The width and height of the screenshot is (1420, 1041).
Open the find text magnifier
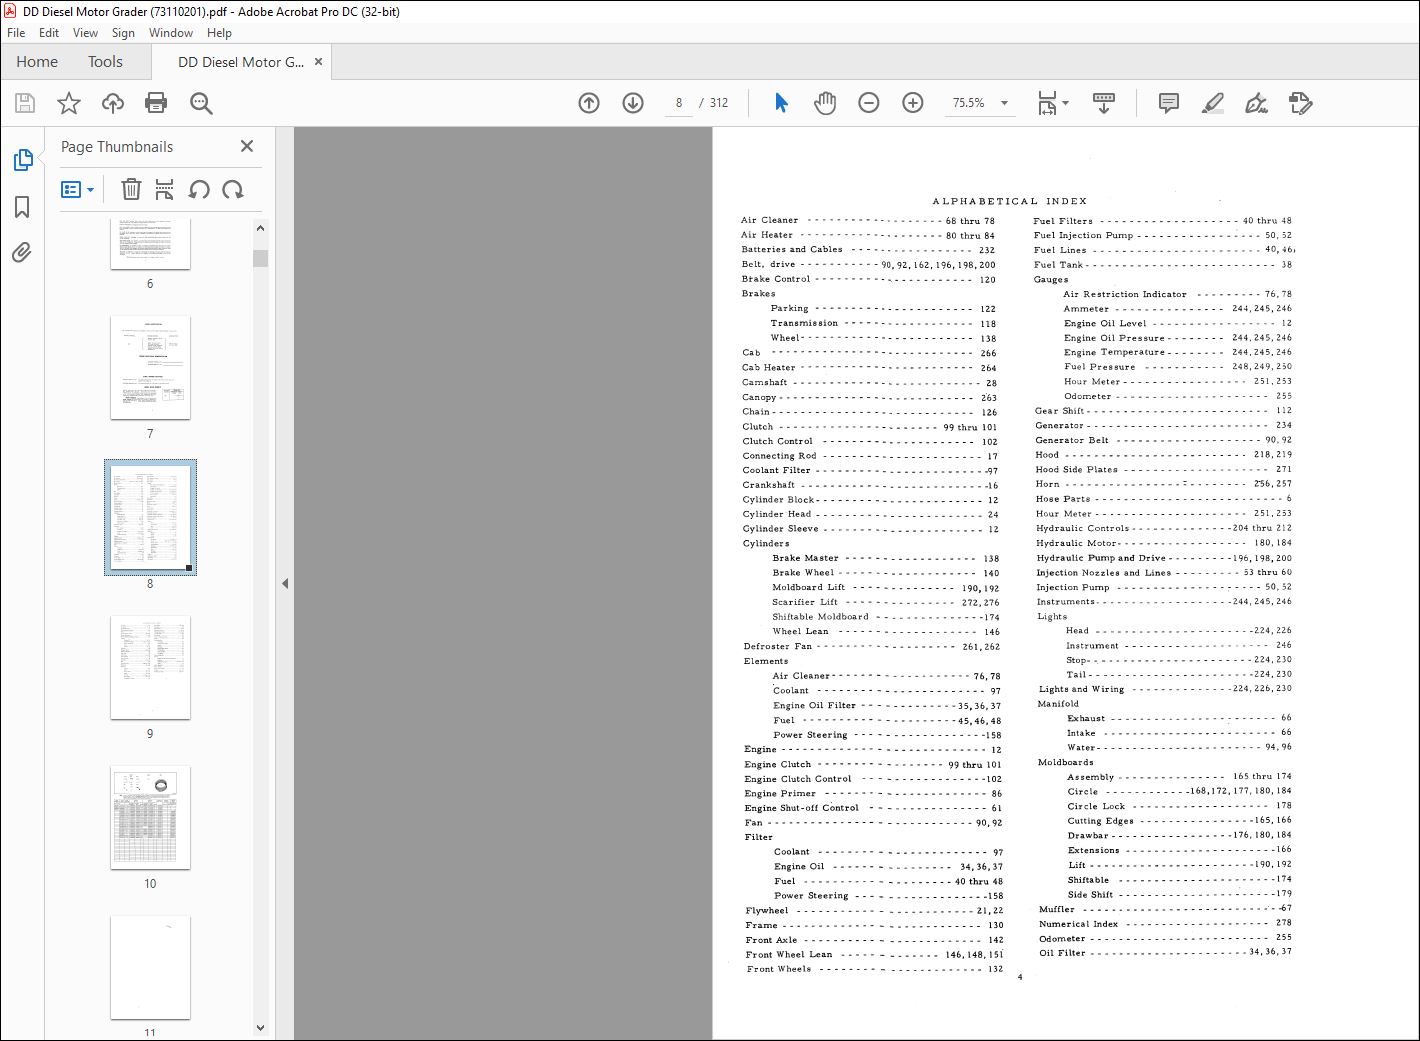[x=201, y=103]
